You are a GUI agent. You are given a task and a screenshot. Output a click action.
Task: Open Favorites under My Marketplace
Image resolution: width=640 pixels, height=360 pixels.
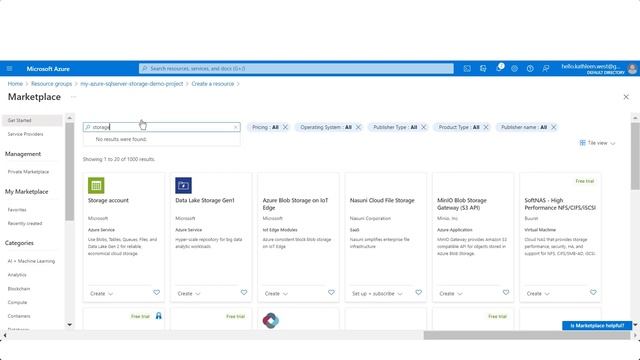pyautogui.click(x=17, y=210)
